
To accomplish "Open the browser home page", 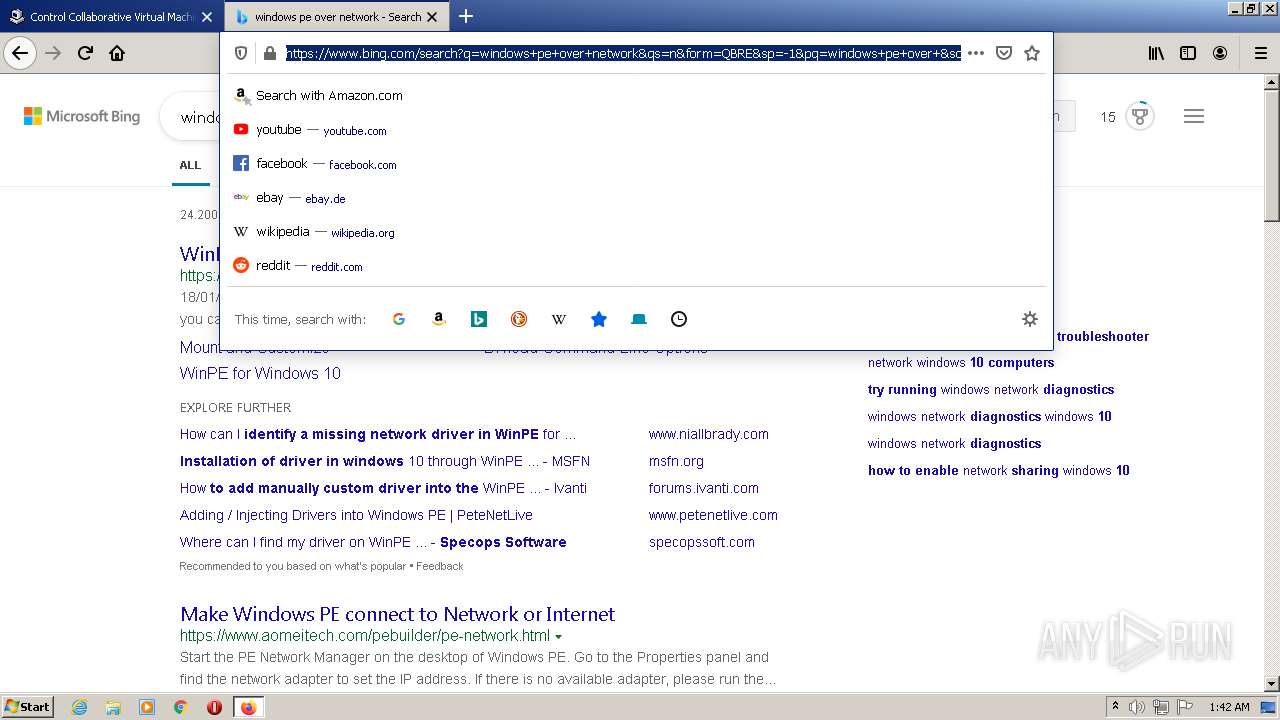I will pos(117,53).
